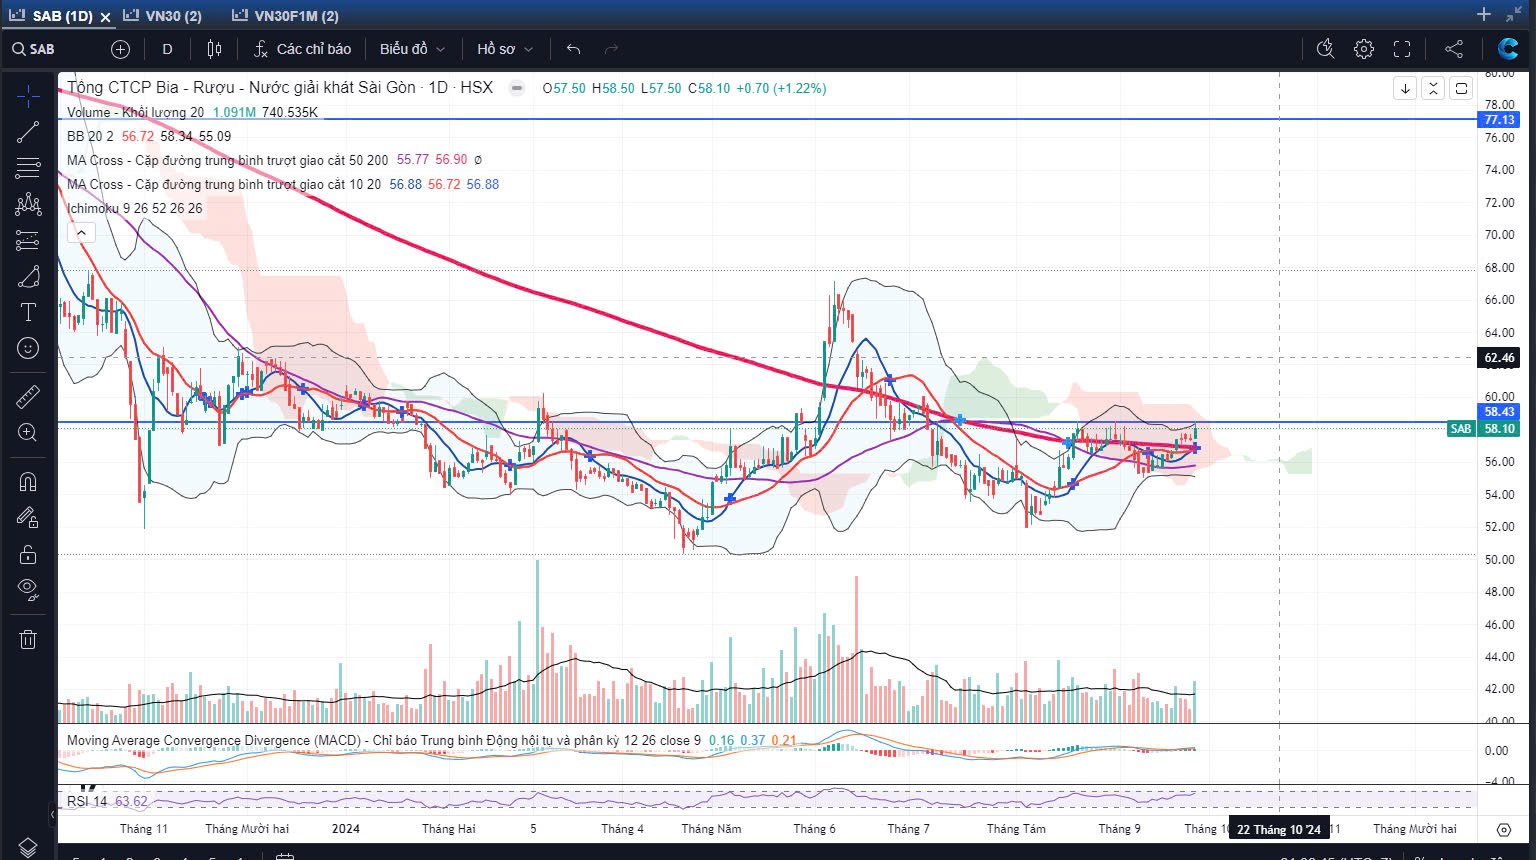Toggle magnet mode in left sidebar
Screen dimensions: 1536x860
(28, 482)
